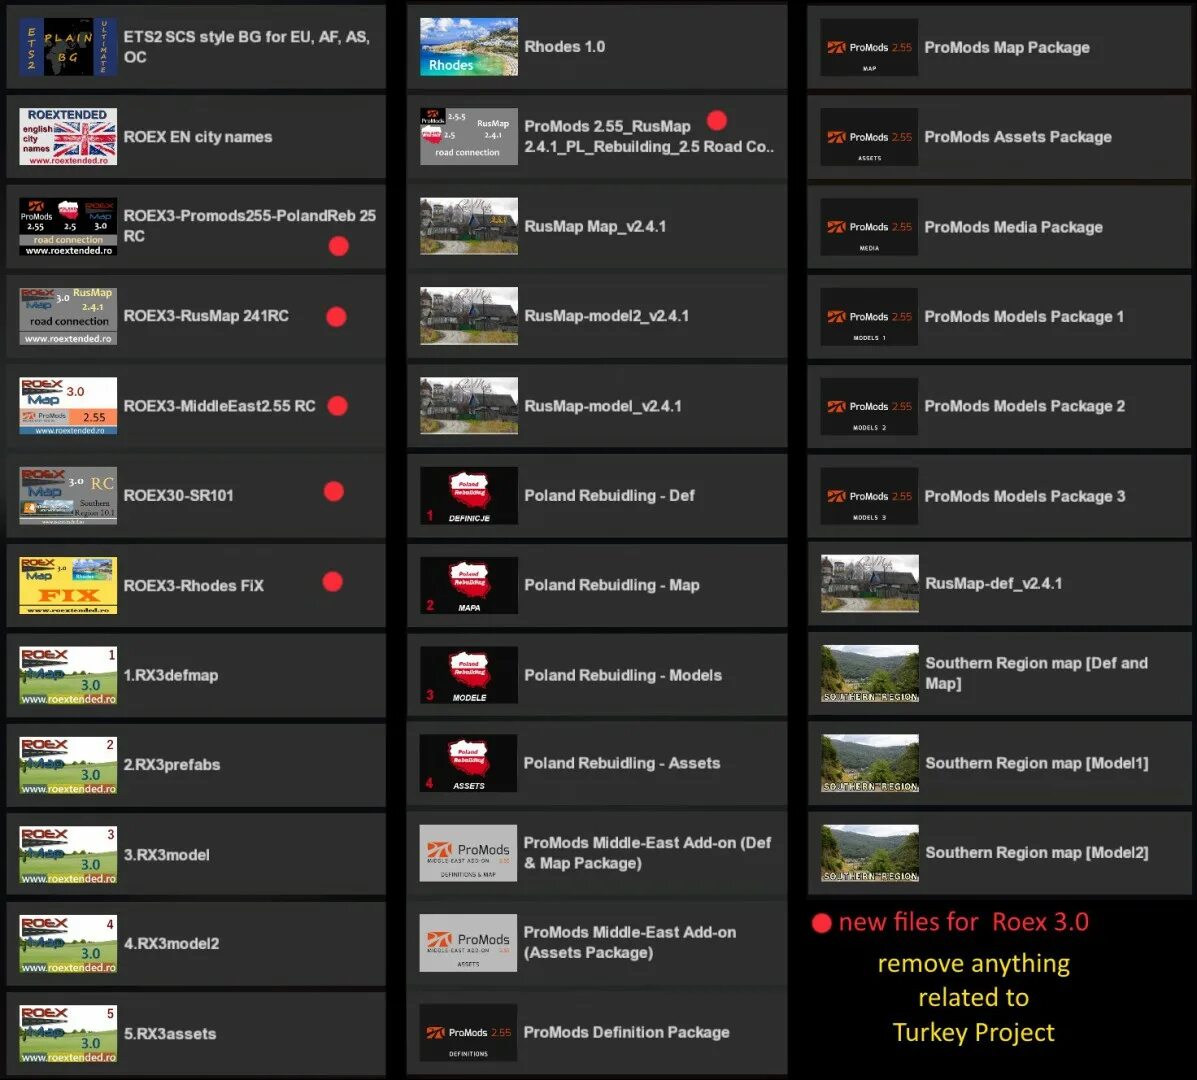Click the "3.RX3model" mod name
Screen dimensions: 1197x1080
pos(166,855)
